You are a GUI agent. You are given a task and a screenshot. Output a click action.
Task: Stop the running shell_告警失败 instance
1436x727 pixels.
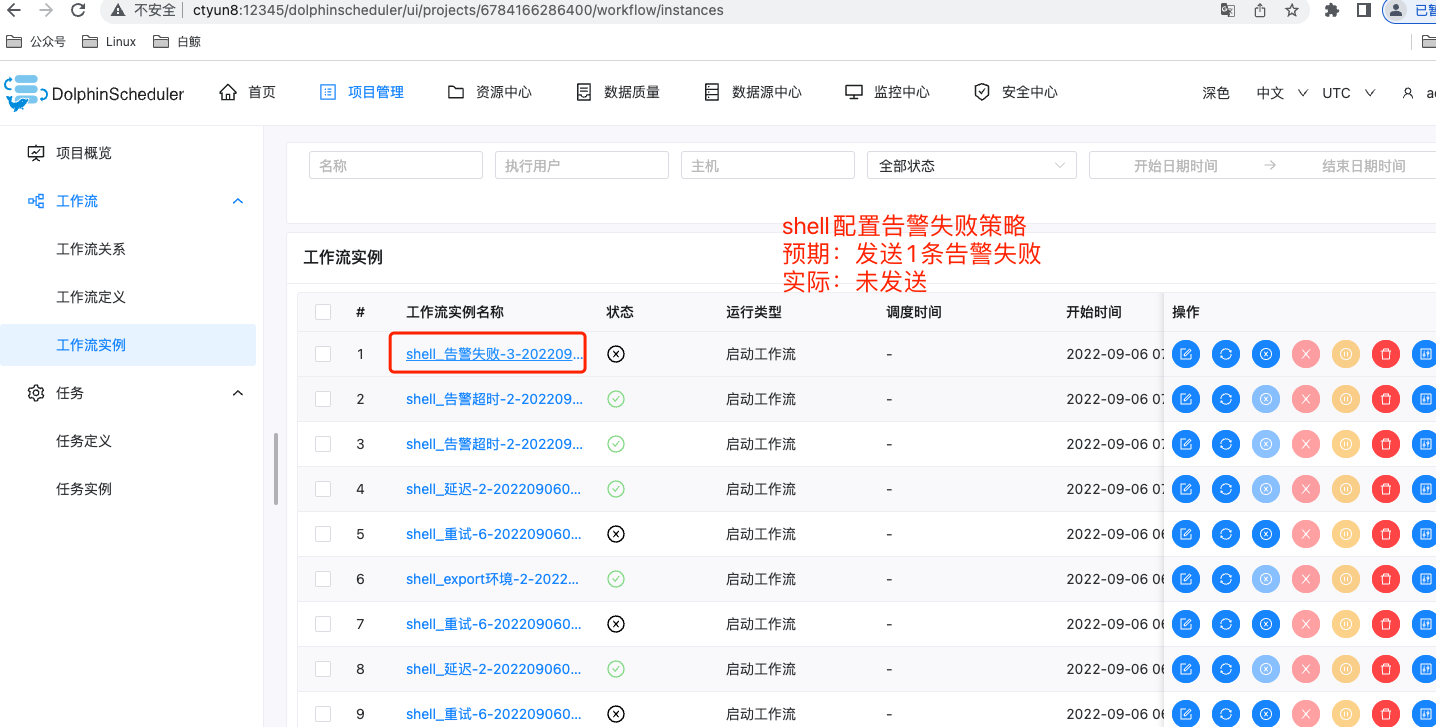[1266, 353]
